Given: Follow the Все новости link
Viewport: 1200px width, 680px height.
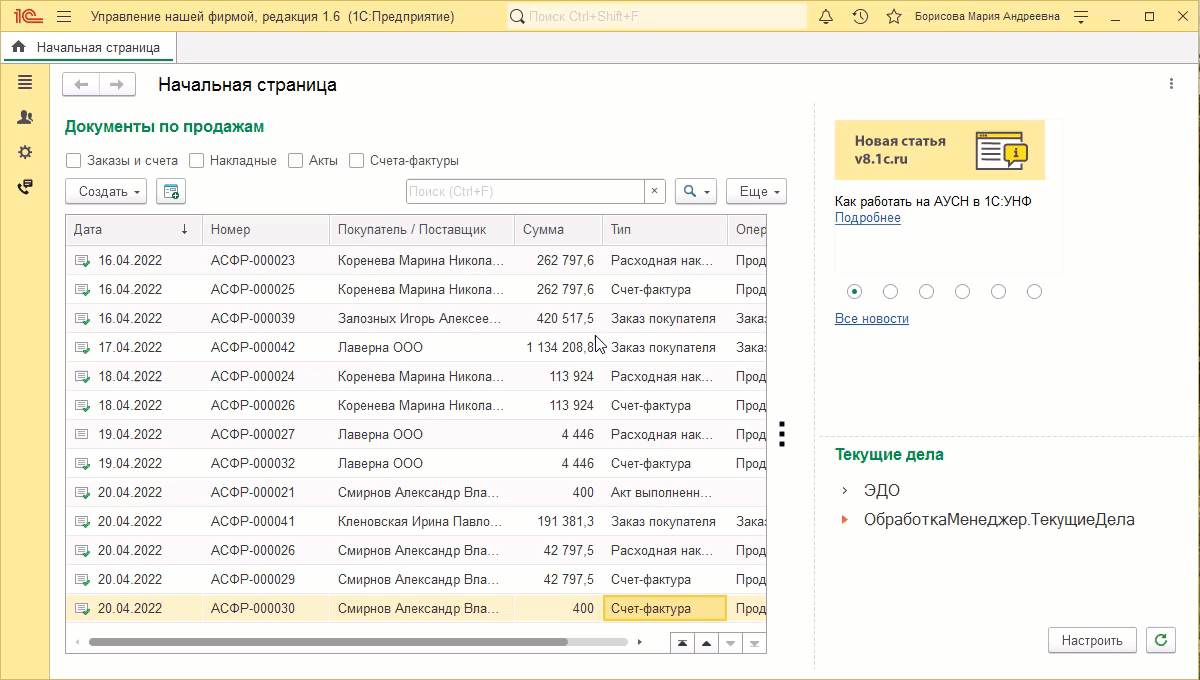Looking at the screenshot, I should point(872,319).
